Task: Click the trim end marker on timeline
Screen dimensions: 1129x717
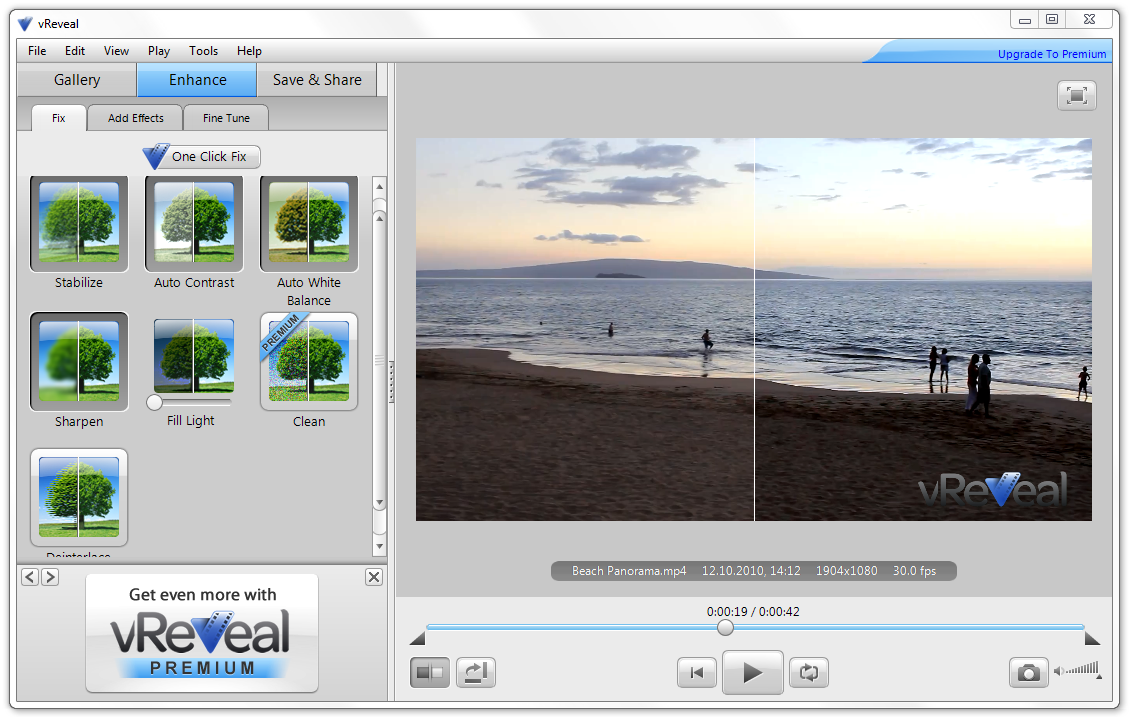Action: (x=1092, y=638)
